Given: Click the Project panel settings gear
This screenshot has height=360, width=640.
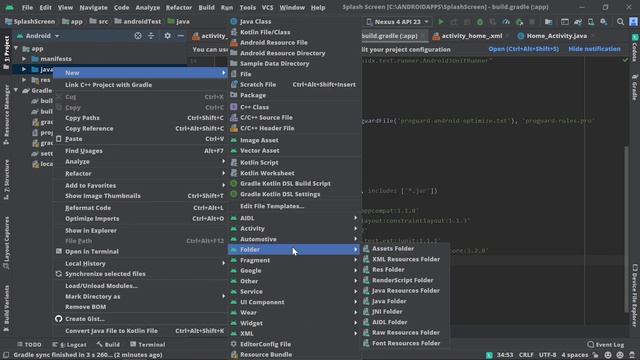Looking at the screenshot, I should click(x=167, y=36).
